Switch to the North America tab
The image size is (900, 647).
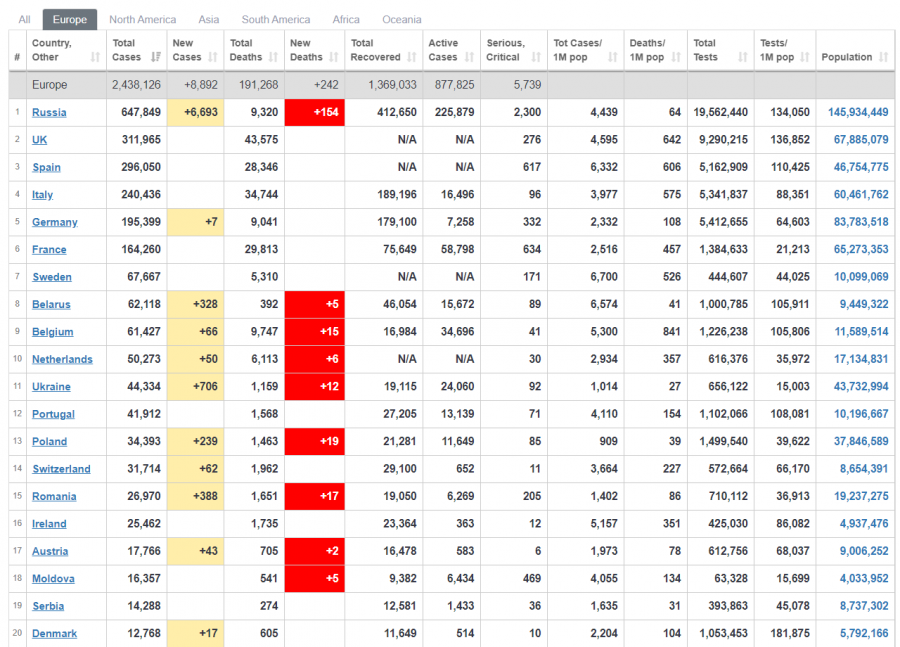[142, 19]
